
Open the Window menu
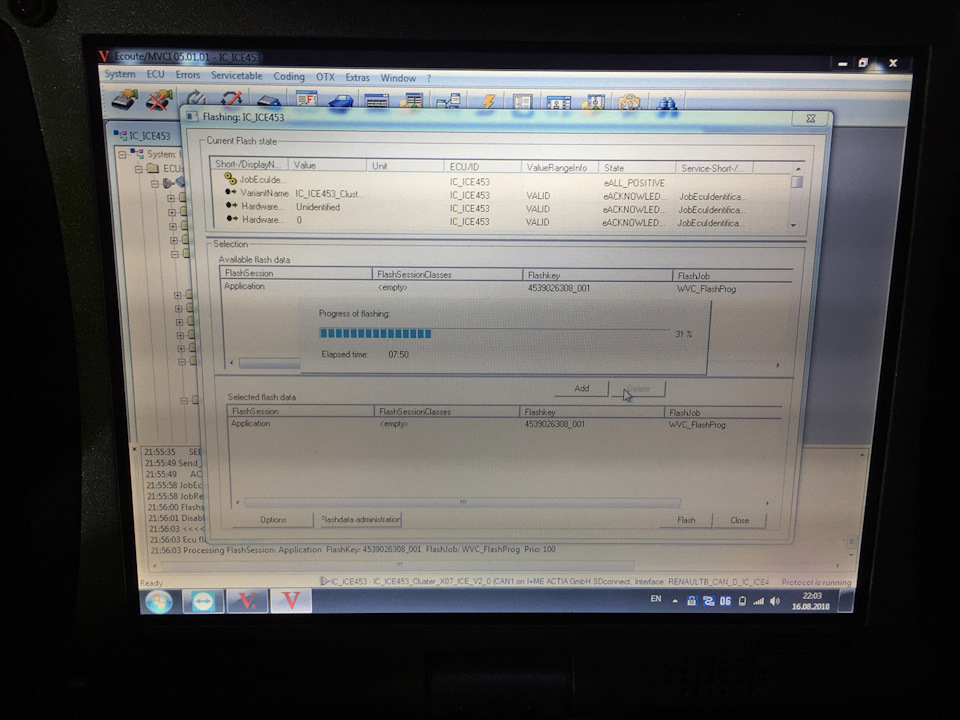point(398,78)
